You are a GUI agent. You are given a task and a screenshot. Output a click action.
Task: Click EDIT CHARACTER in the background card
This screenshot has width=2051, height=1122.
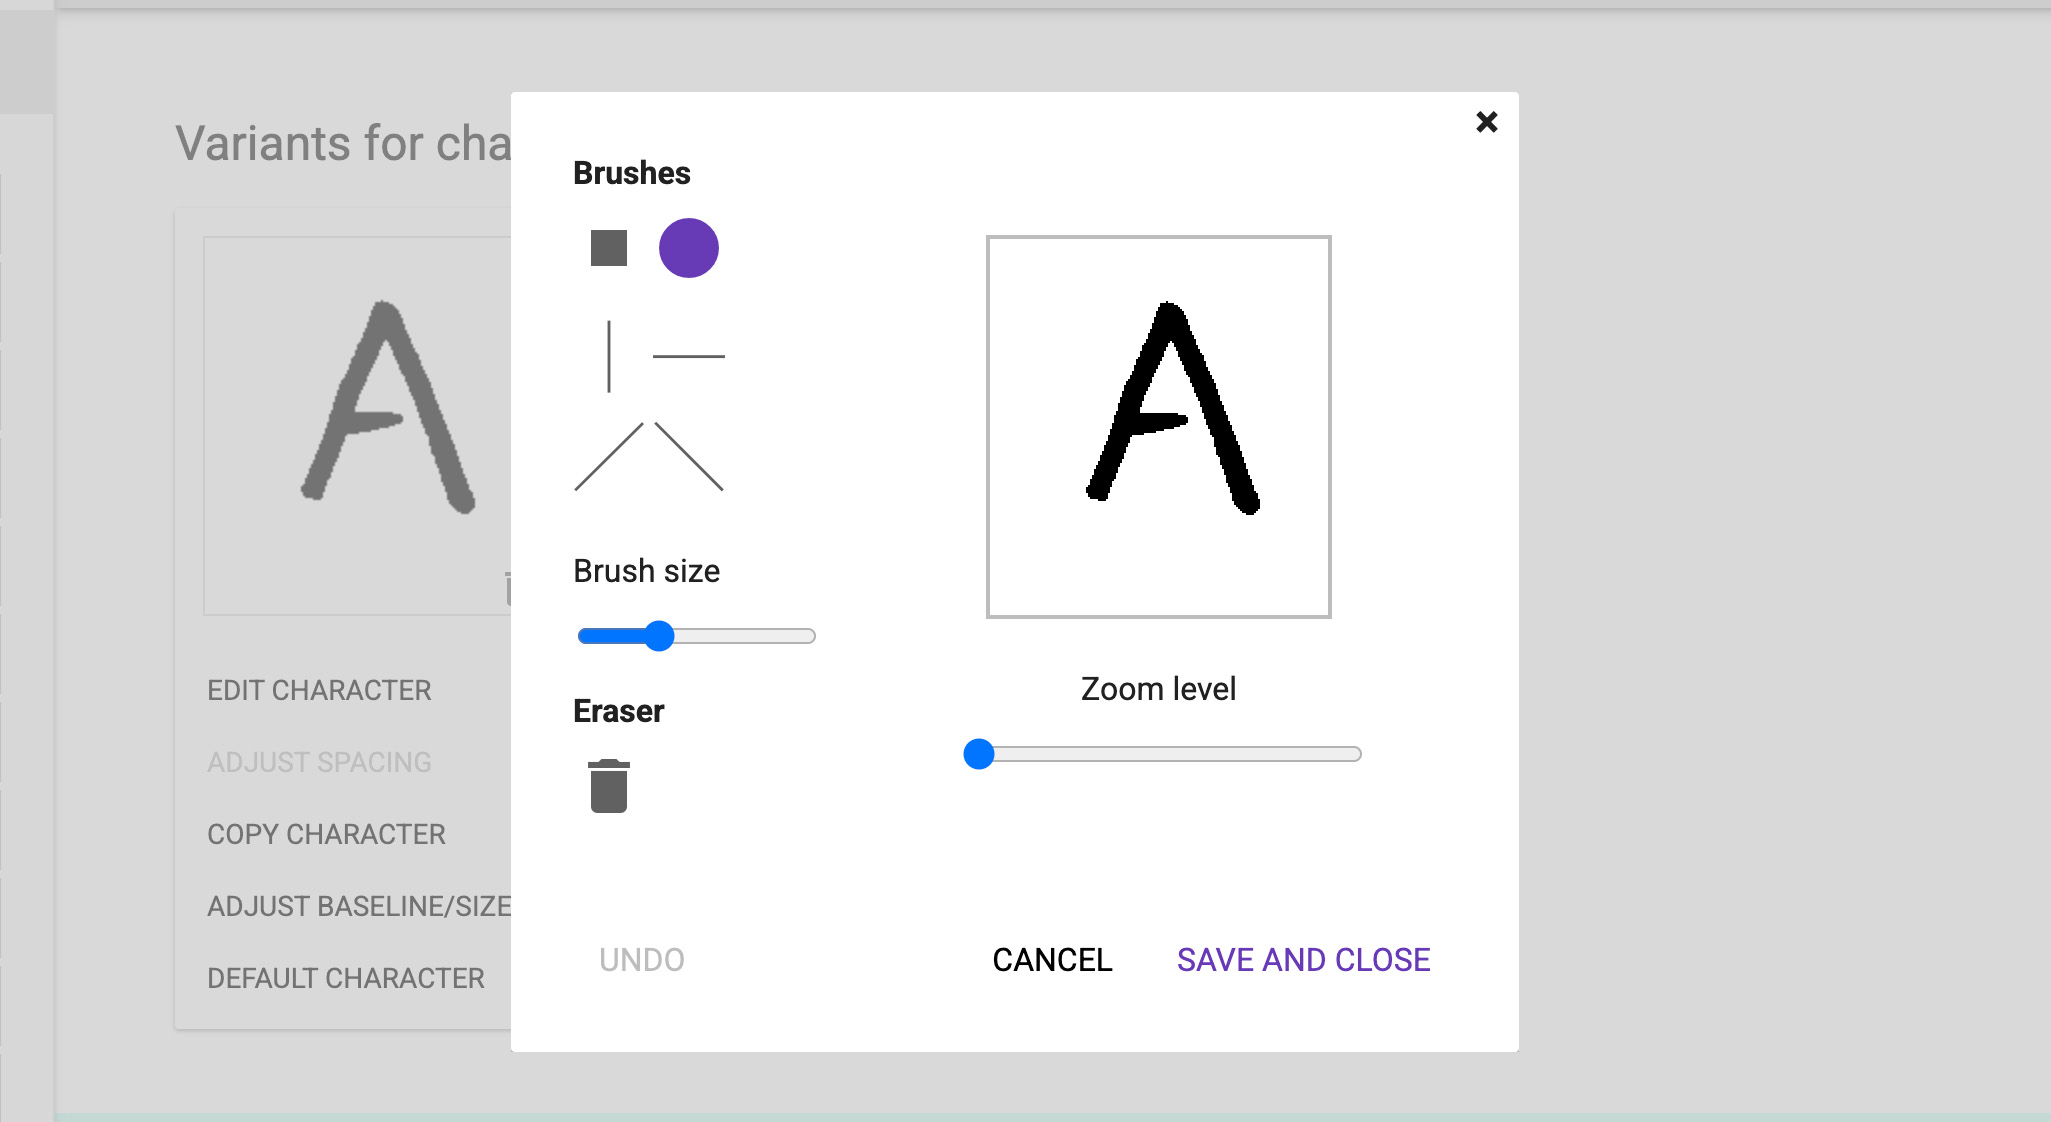point(319,691)
